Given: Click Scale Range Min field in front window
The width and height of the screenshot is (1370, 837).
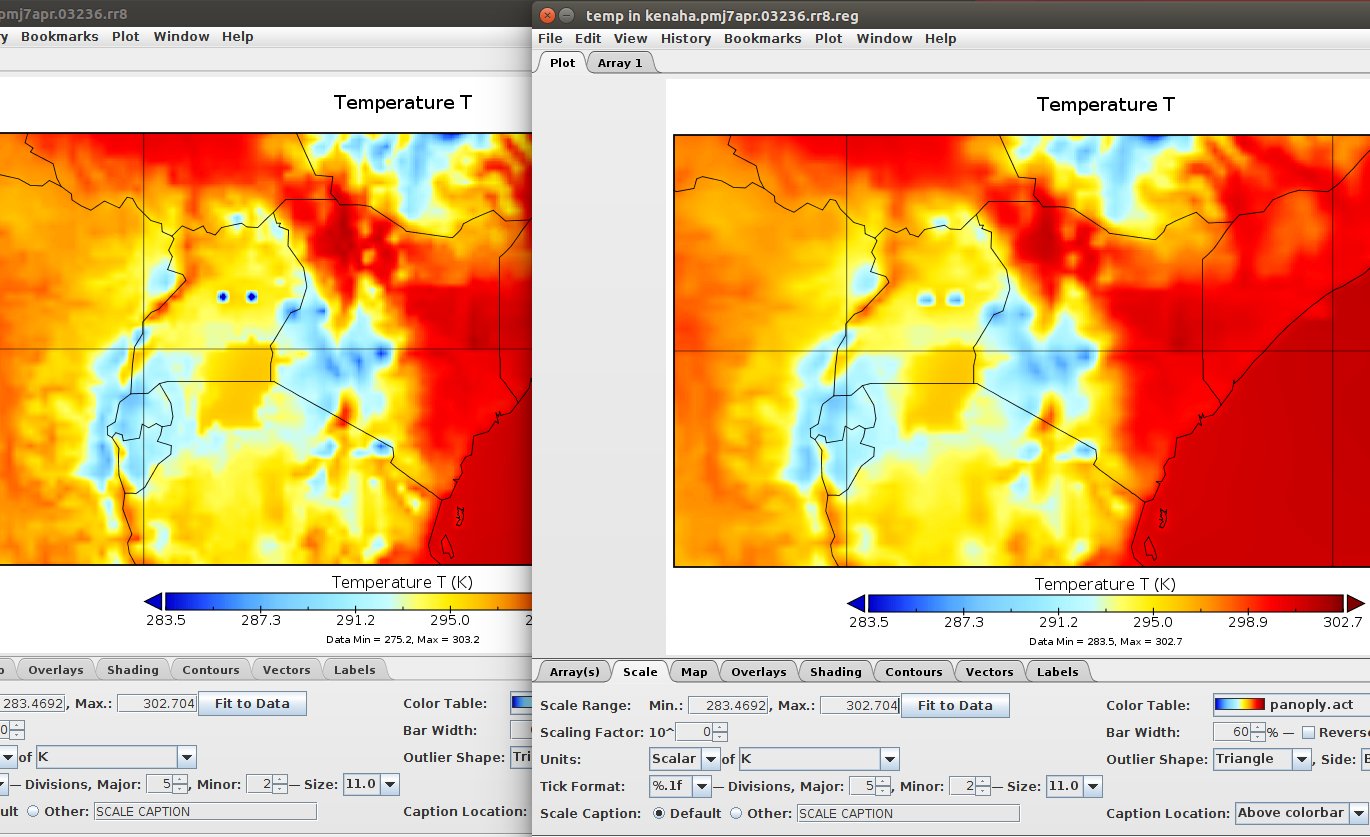Looking at the screenshot, I should (727, 705).
